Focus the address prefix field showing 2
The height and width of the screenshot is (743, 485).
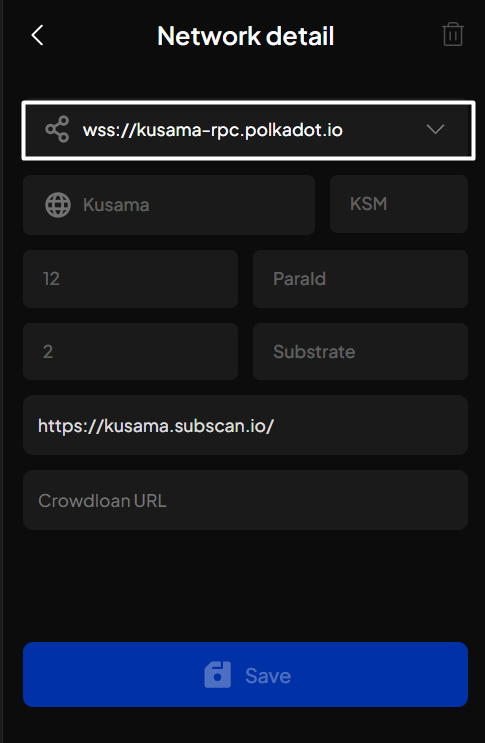pos(130,352)
